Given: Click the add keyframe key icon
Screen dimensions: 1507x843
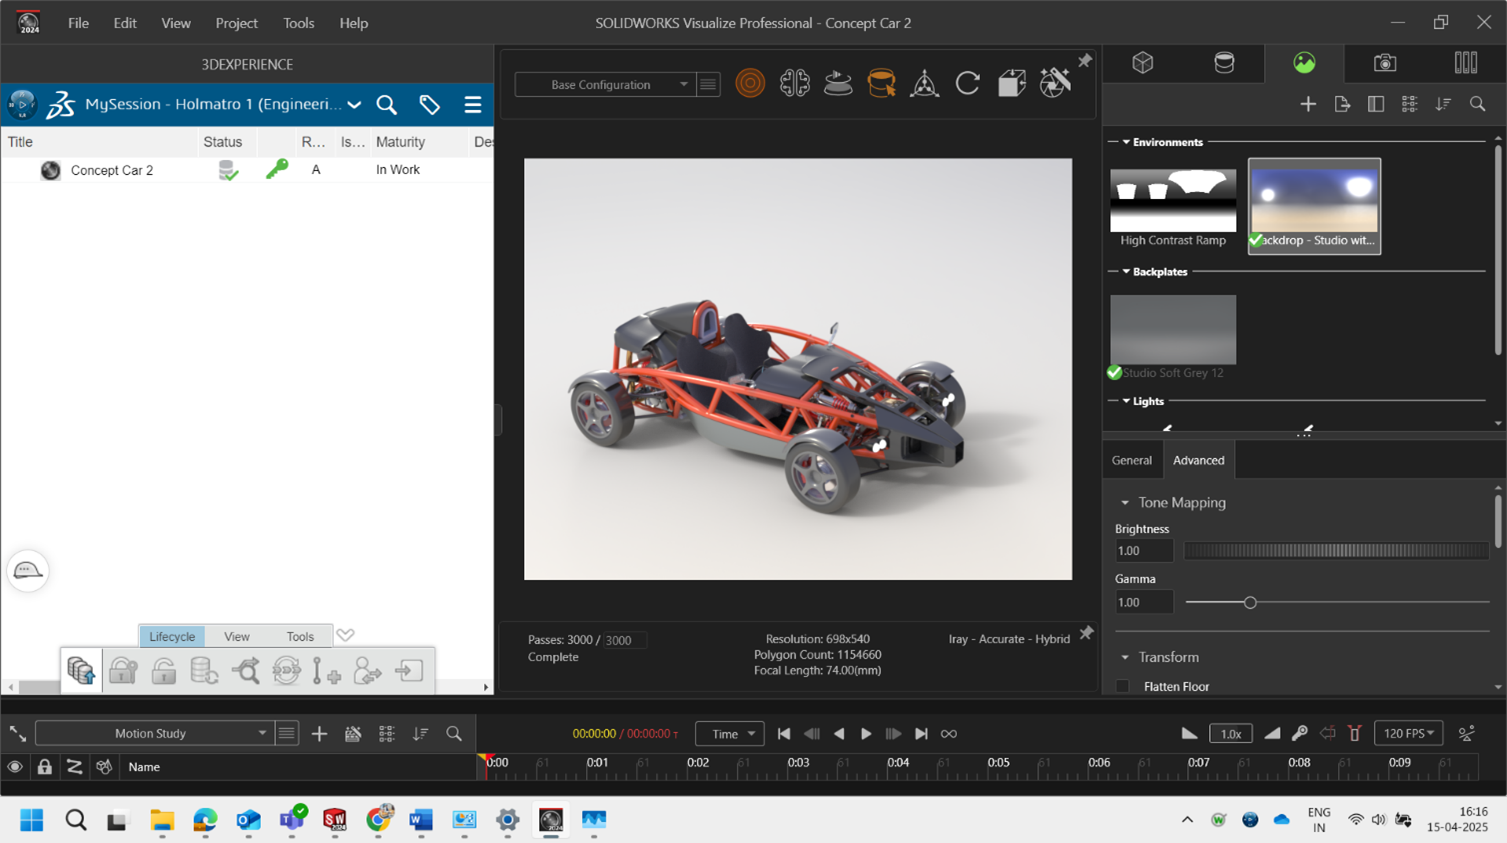Looking at the screenshot, I should [1299, 734].
